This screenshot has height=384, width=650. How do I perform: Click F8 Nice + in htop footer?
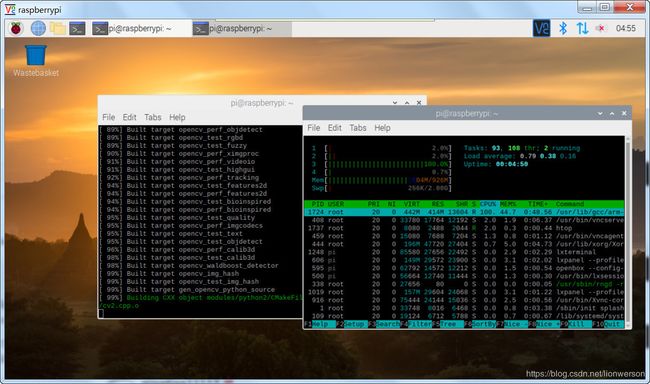[x=544, y=324]
